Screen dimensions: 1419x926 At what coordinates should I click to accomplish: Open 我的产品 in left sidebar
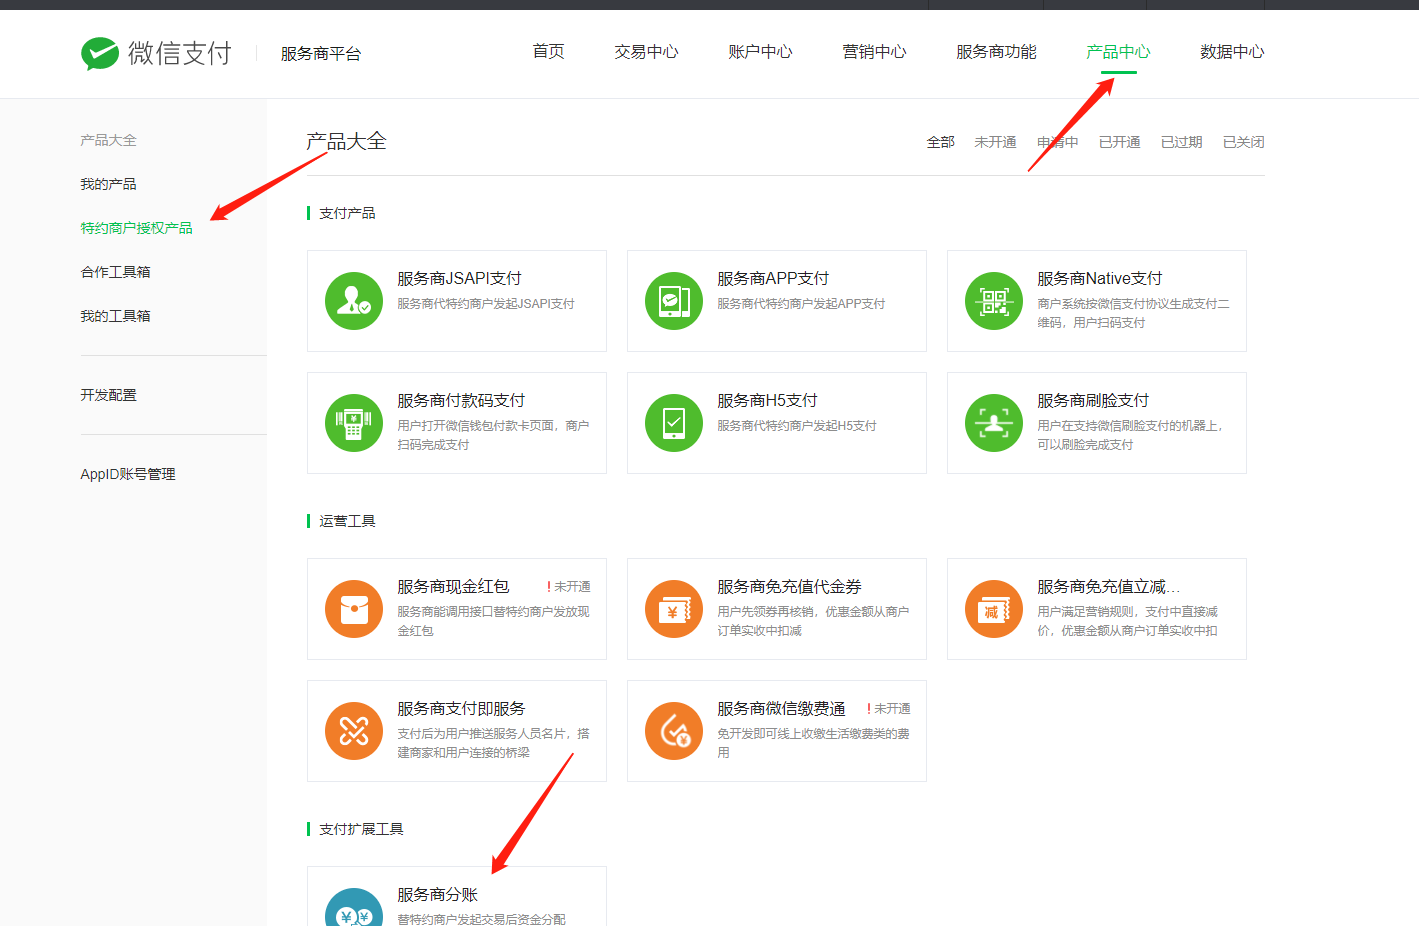109,184
